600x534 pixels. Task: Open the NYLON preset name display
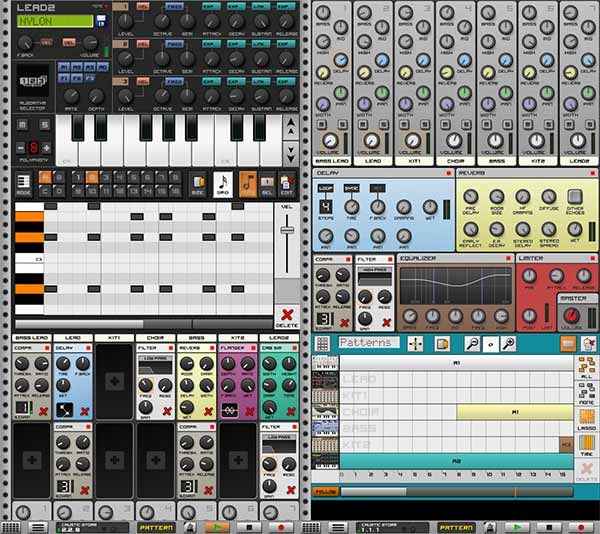55,21
